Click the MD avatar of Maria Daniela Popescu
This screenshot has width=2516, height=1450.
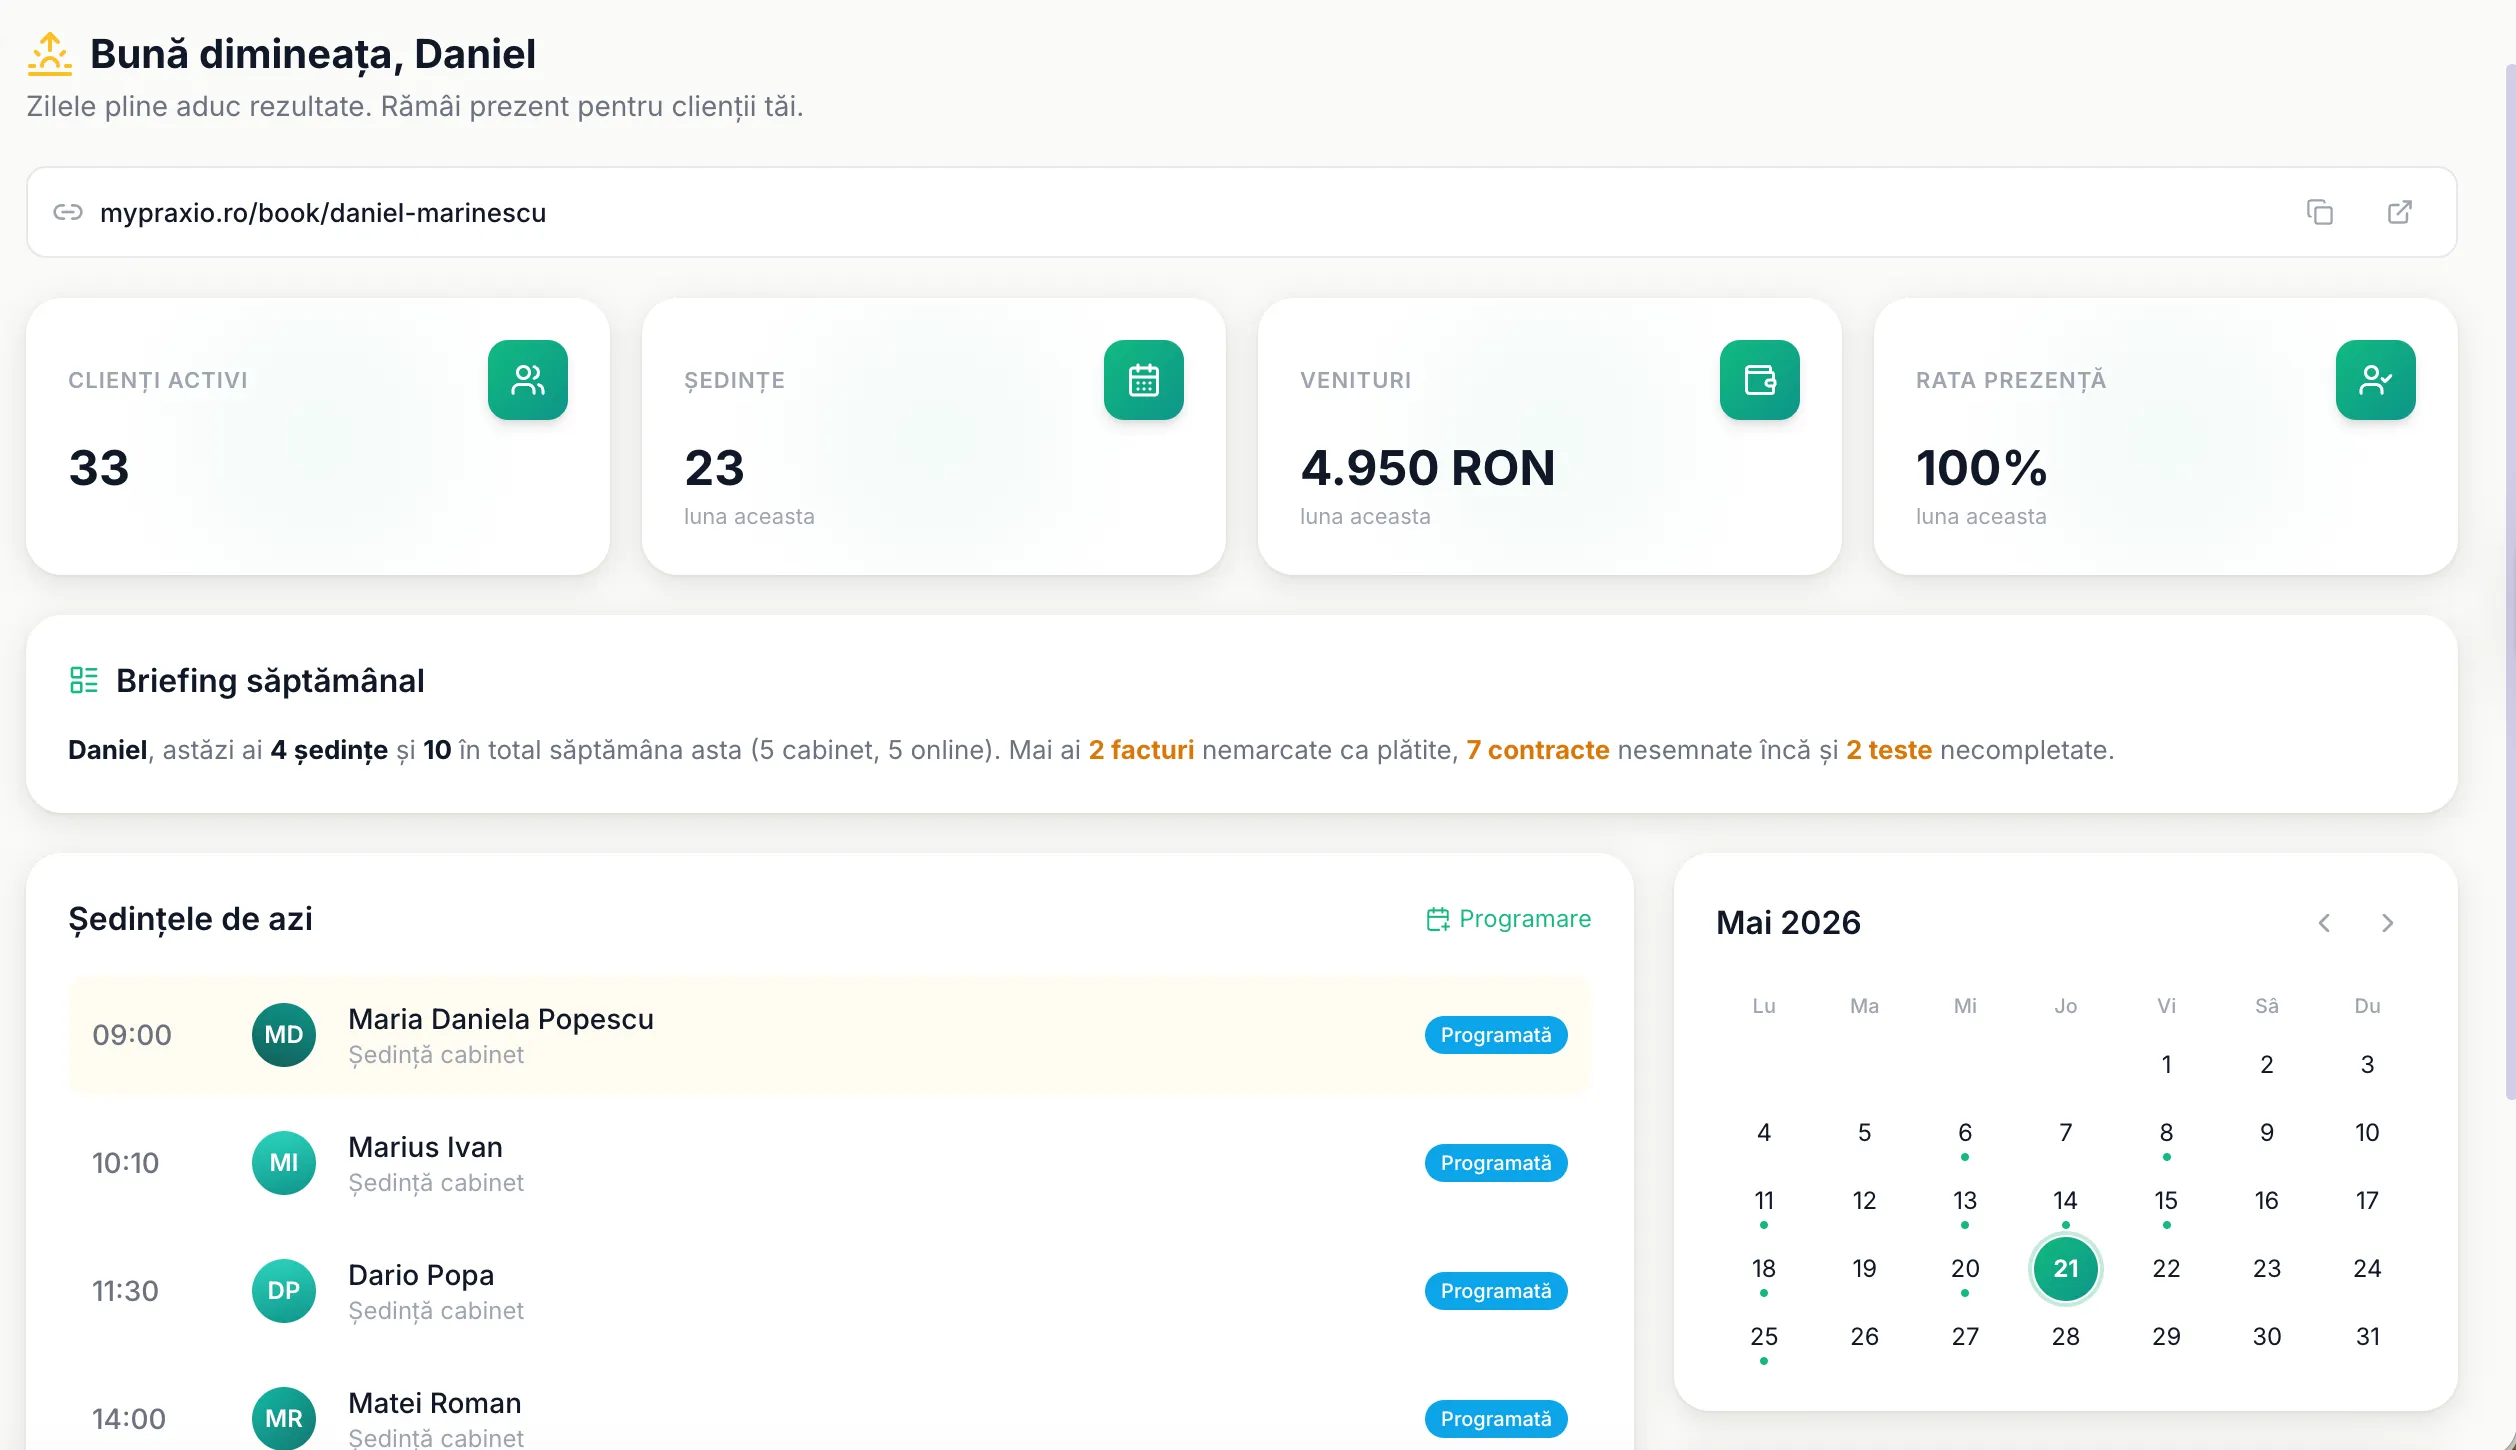tap(284, 1035)
